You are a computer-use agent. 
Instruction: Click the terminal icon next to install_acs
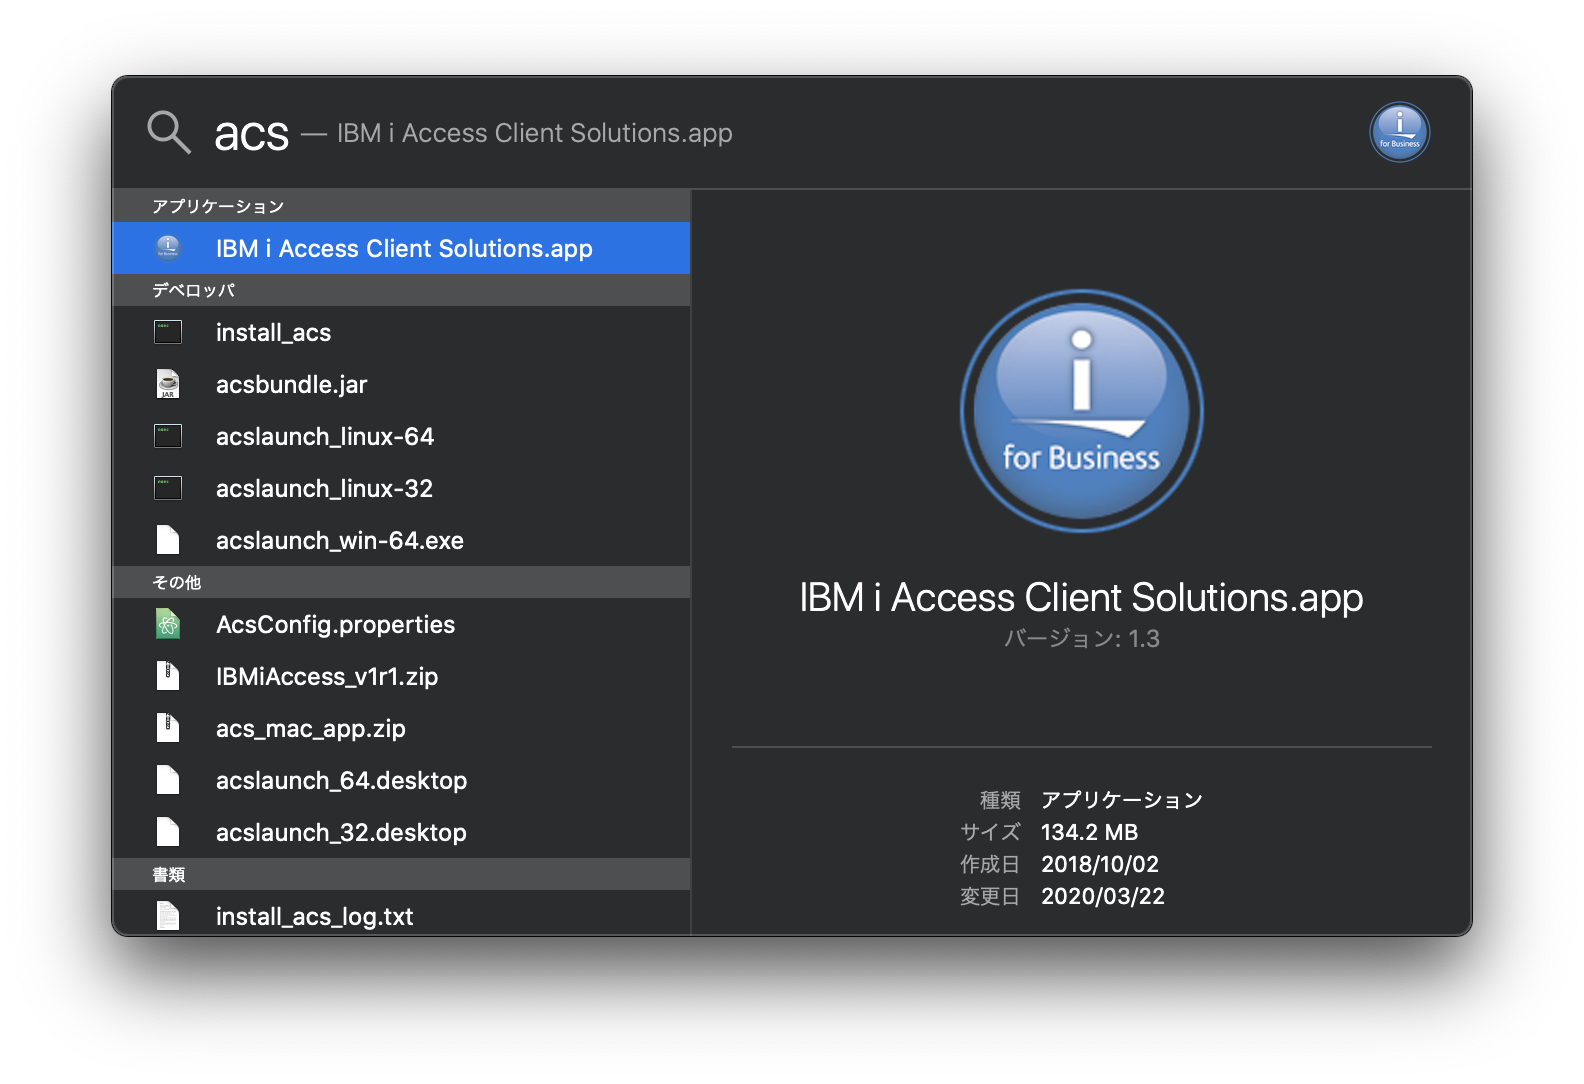(x=168, y=332)
